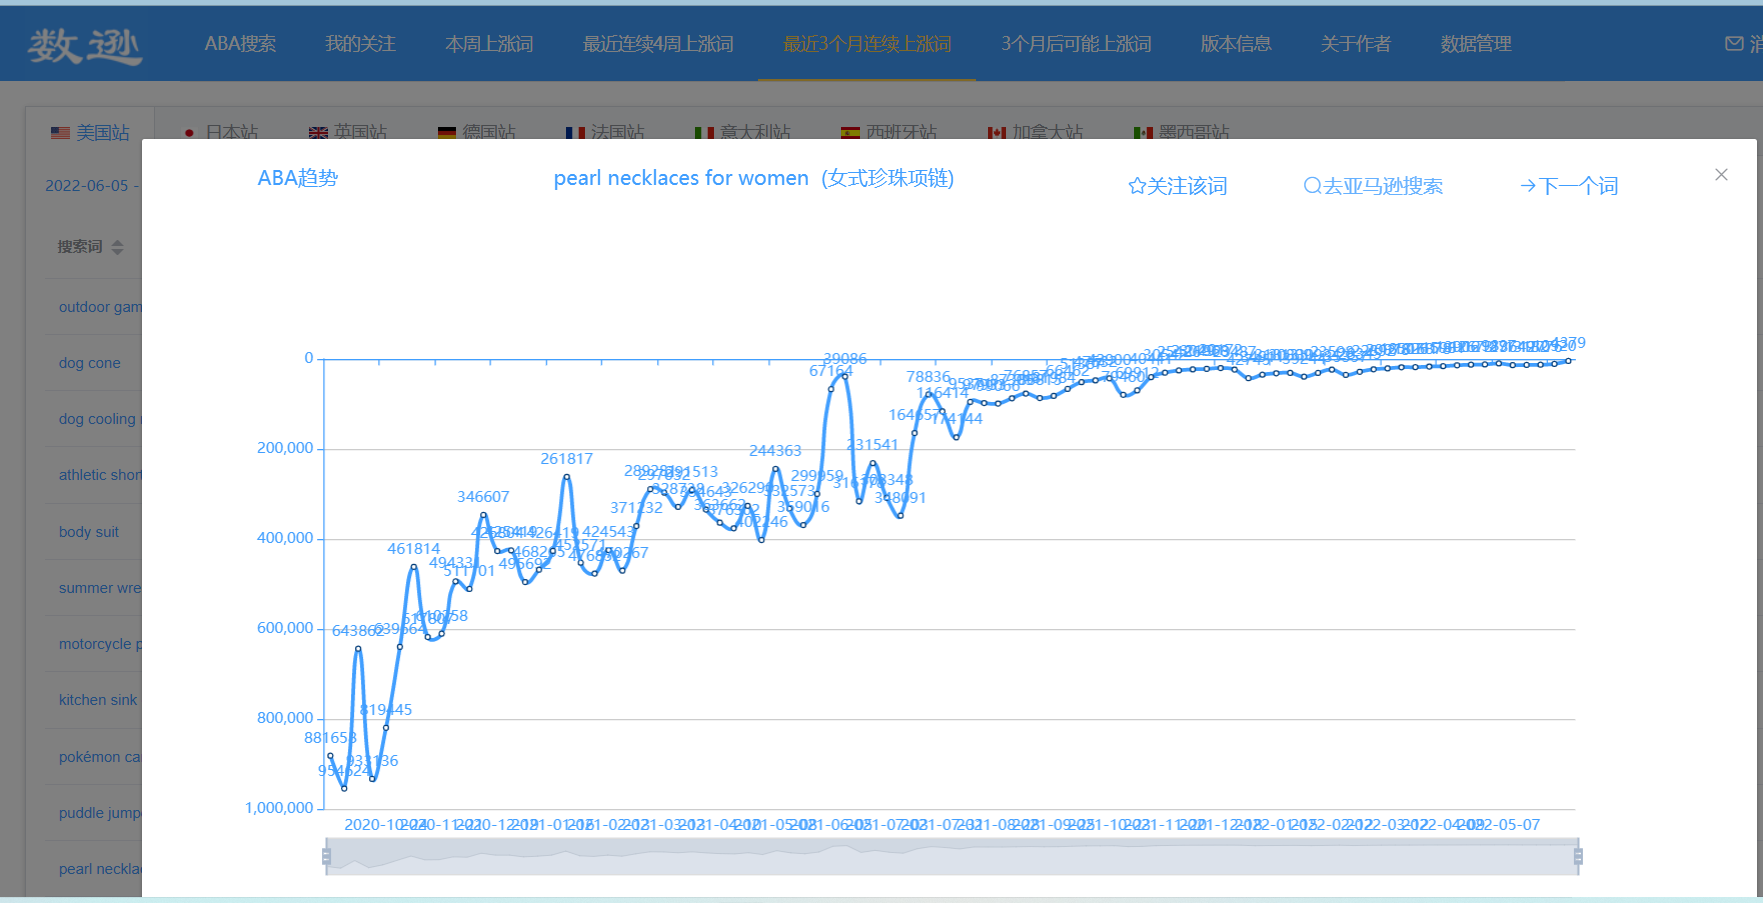The image size is (1763, 903).
Task: Select the 'motorcycle p' keyword row
Action: click(x=100, y=644)
